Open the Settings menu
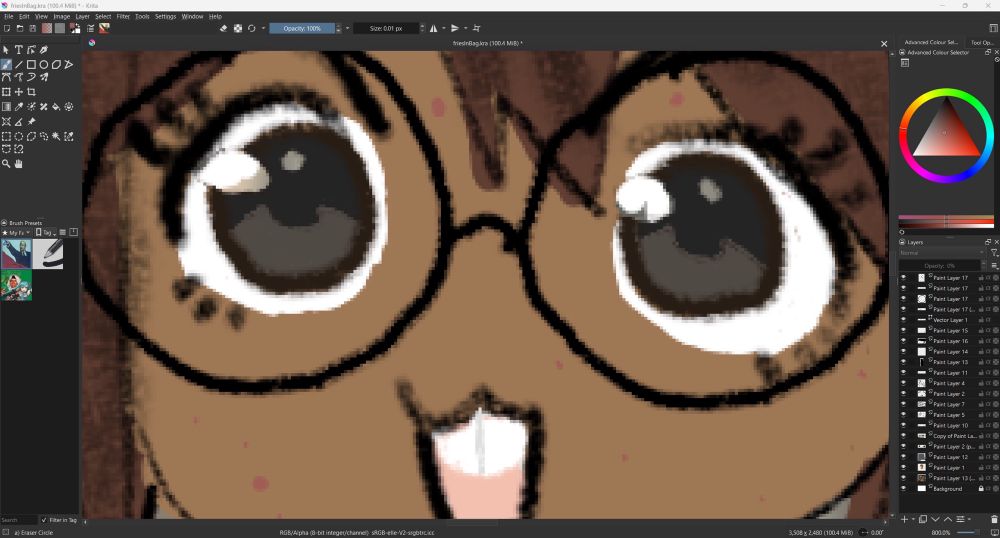1000x538 pixels. pos(165,17)
